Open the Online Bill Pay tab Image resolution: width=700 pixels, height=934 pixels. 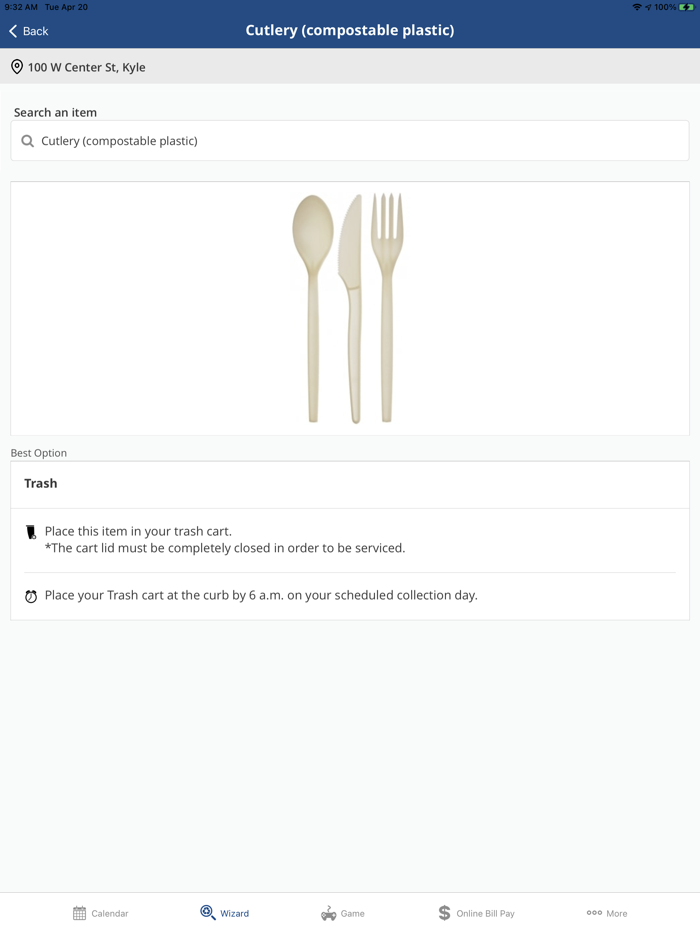476,913
